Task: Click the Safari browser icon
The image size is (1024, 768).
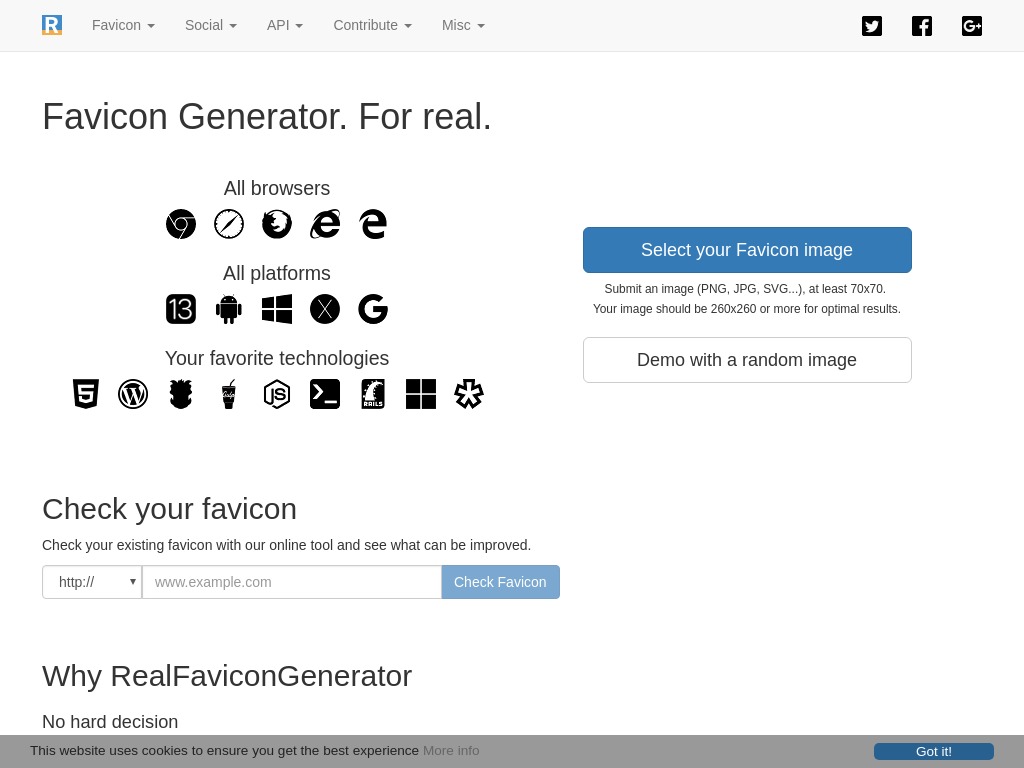Action: (229, 224)
